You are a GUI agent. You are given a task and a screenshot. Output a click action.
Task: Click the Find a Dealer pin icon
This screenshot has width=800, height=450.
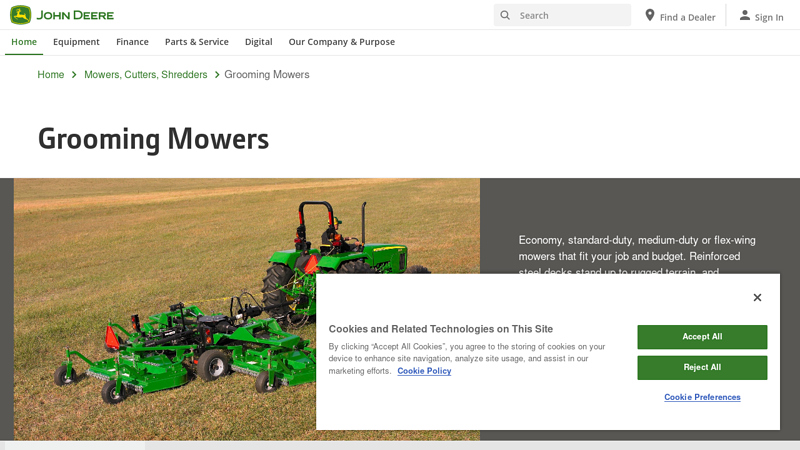coord(650,15)
